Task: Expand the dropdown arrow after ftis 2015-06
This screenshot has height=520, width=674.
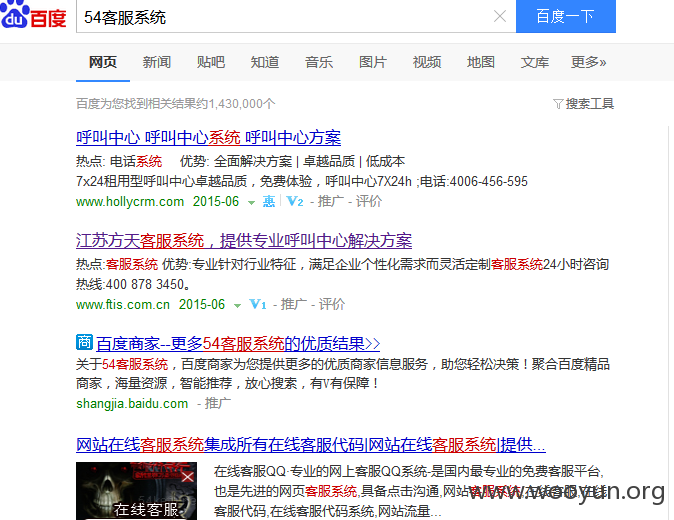Action: [237, 306]
